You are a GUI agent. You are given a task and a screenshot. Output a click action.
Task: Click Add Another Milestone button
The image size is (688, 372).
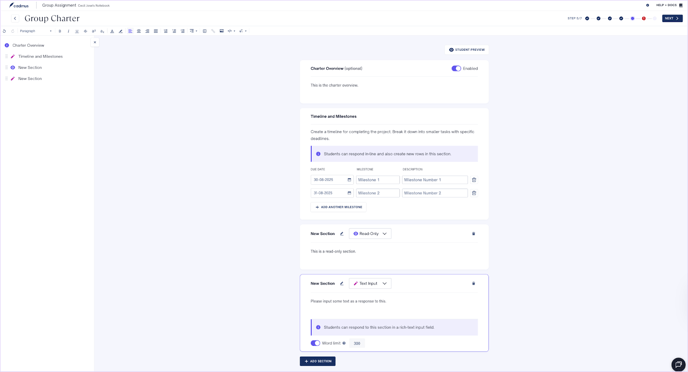pos(338,207)
